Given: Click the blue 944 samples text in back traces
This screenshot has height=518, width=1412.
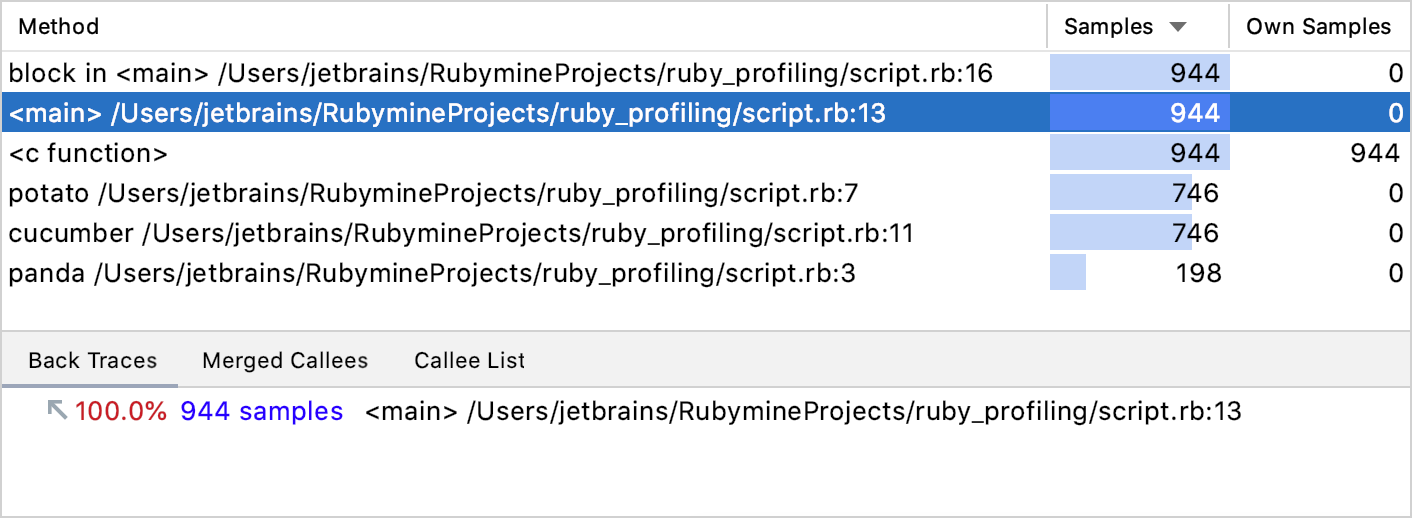Looking at the screenshot, I should click(262, 411).
